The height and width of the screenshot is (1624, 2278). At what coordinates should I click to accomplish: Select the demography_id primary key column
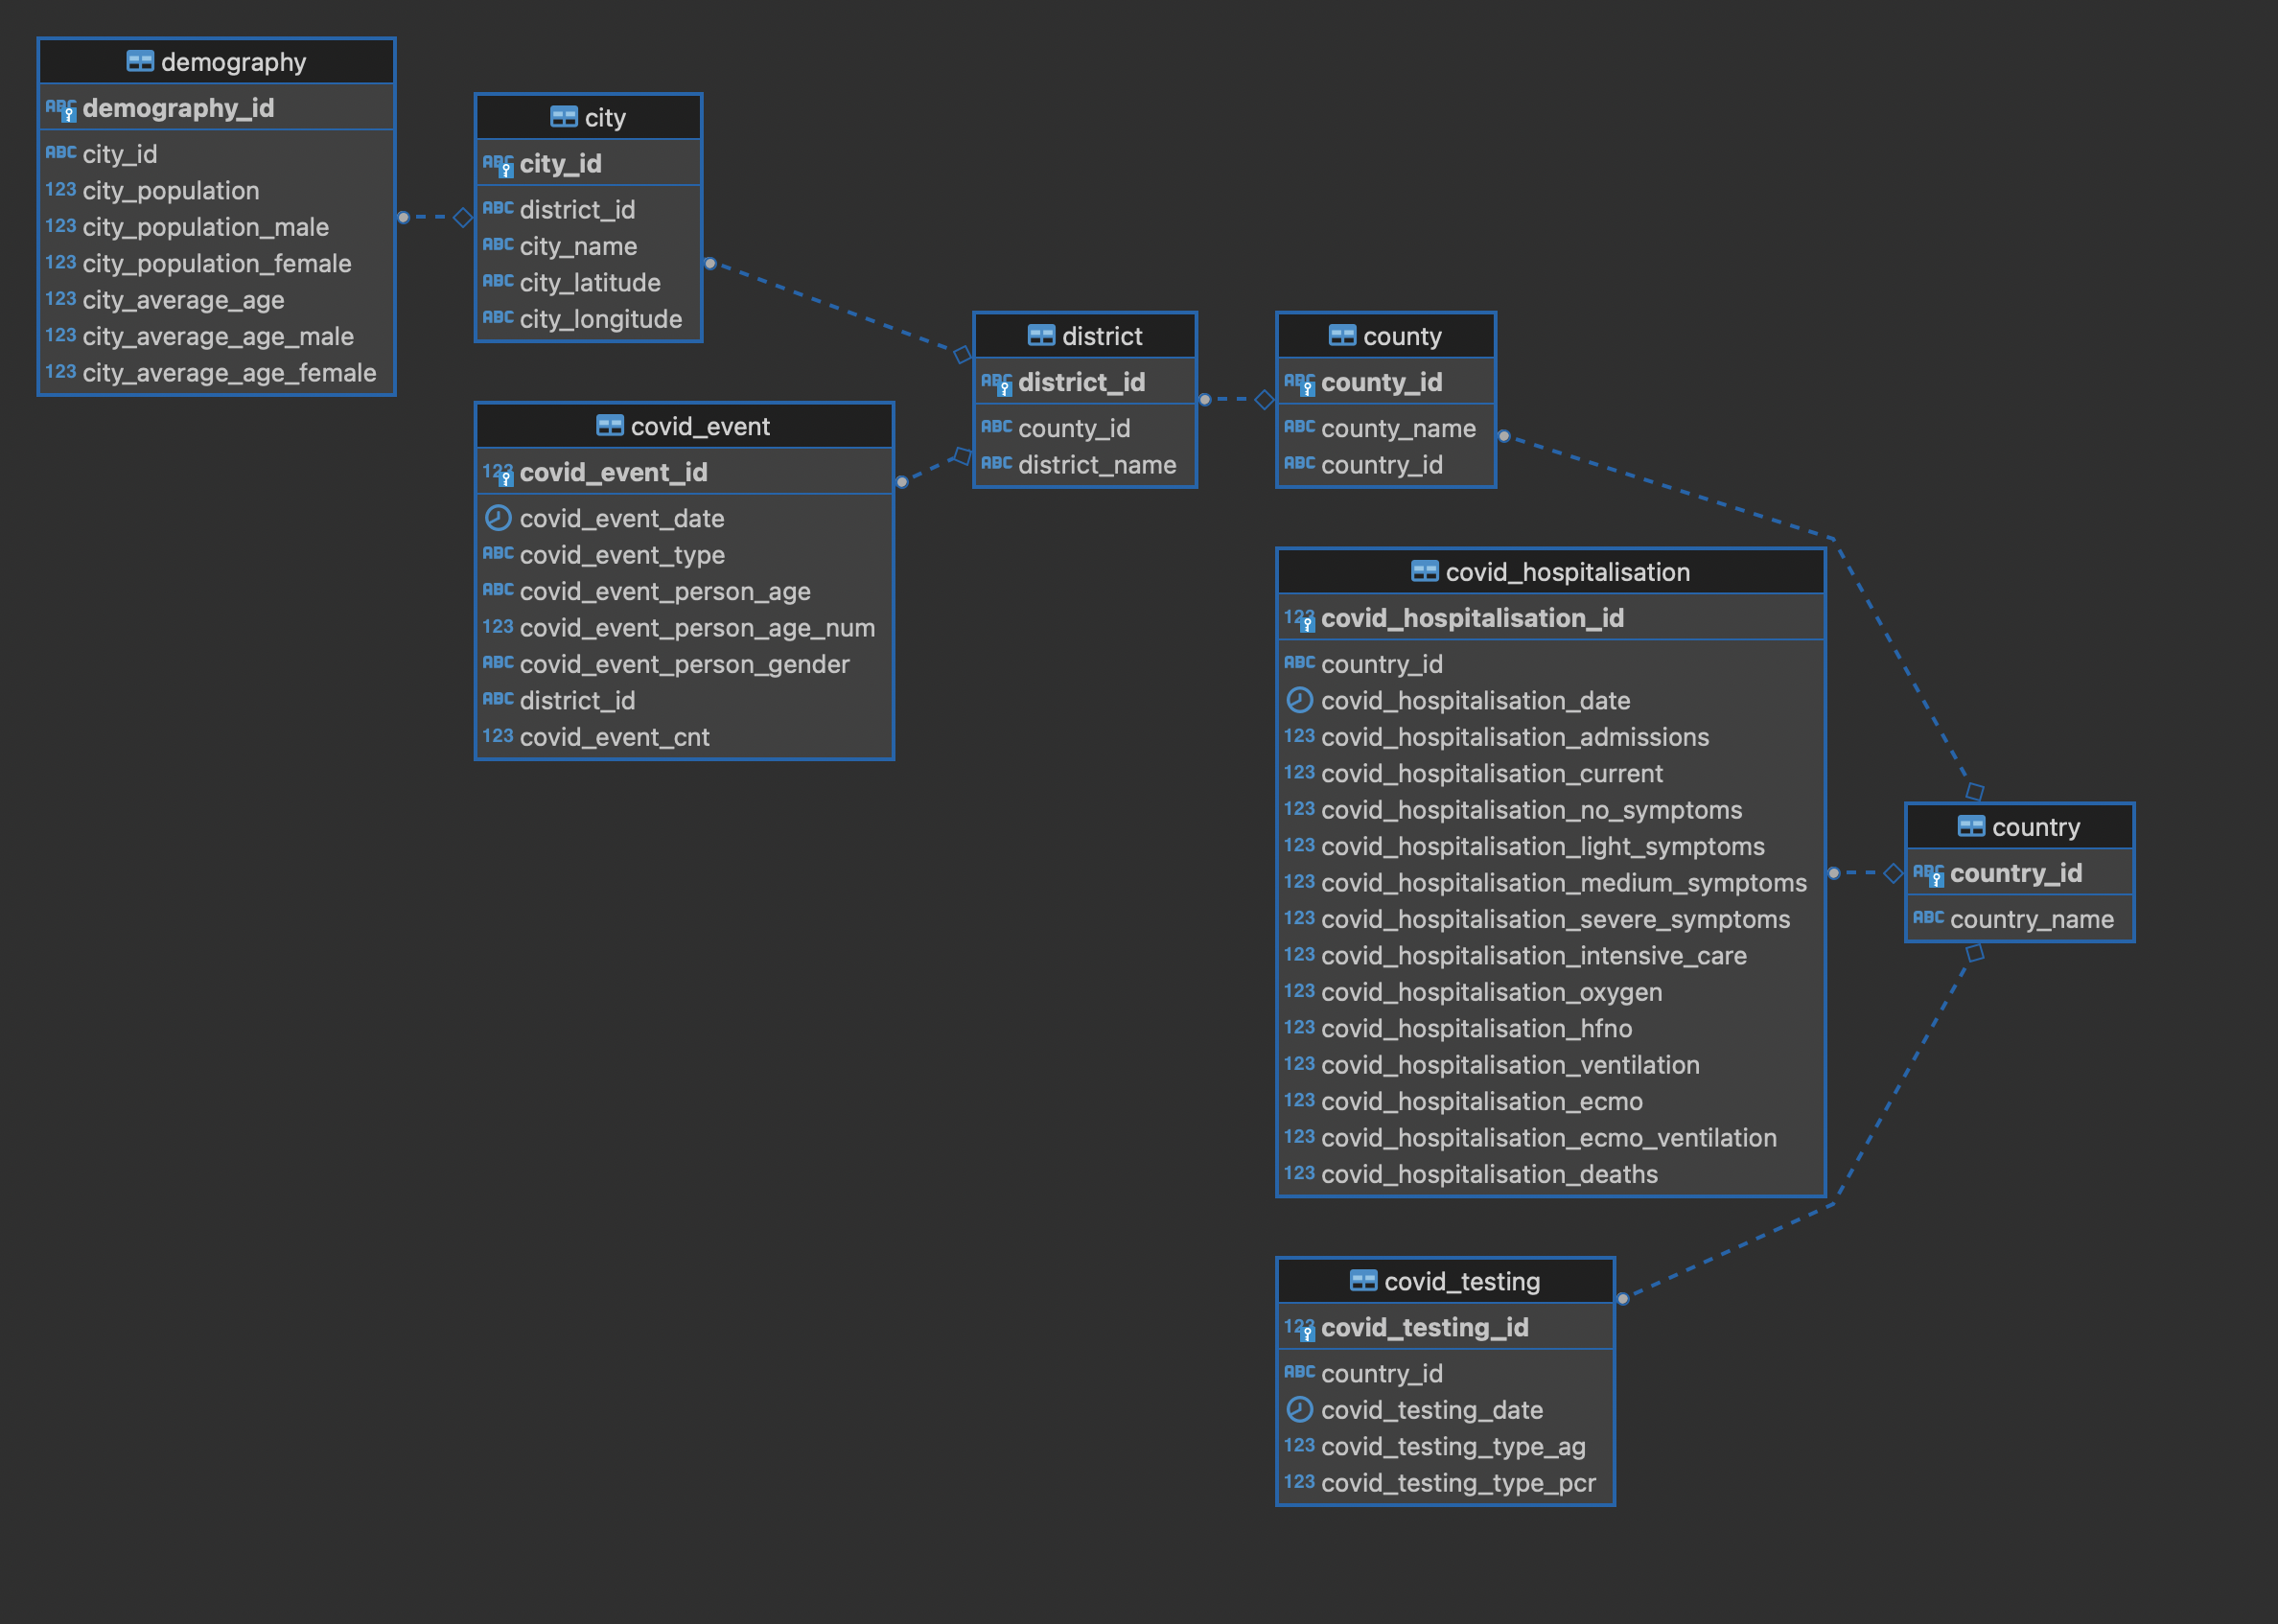coord(178,108)
